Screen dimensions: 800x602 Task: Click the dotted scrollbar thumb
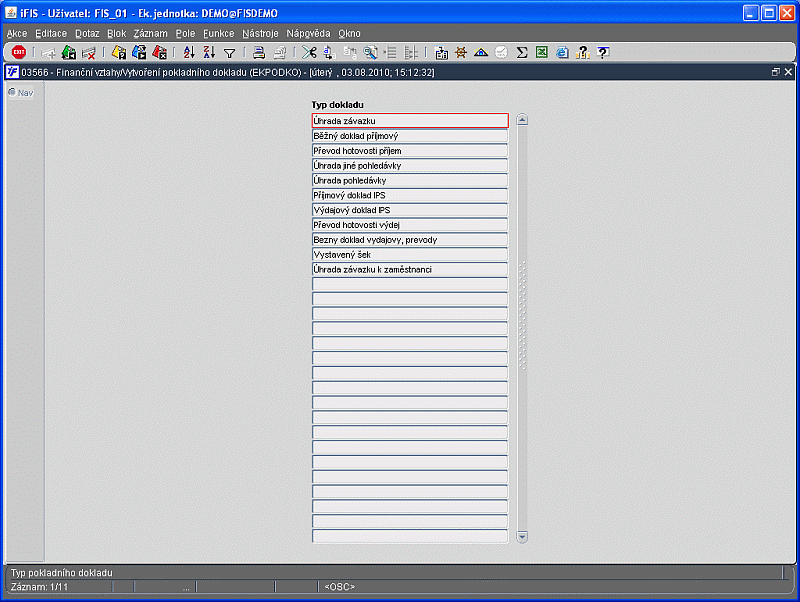click(x=522, y=315)
